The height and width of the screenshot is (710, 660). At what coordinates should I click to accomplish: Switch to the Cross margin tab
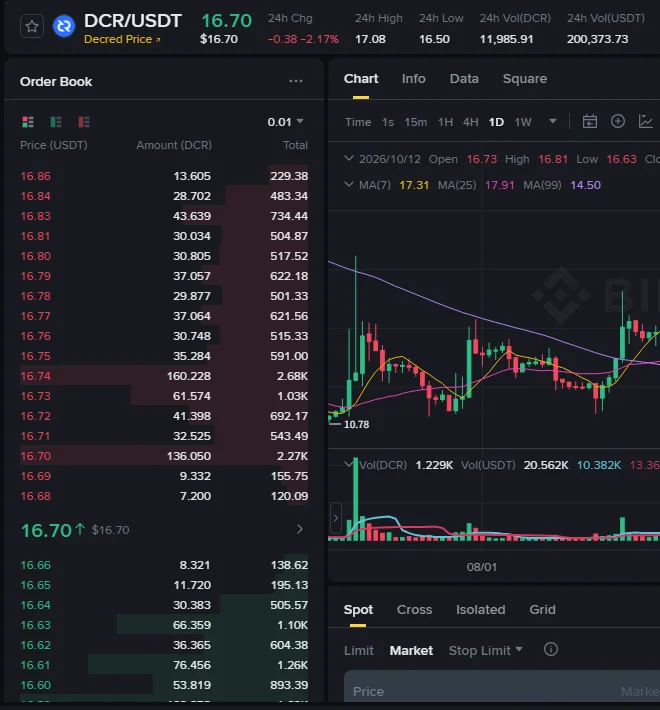click(x=414, y=609)
